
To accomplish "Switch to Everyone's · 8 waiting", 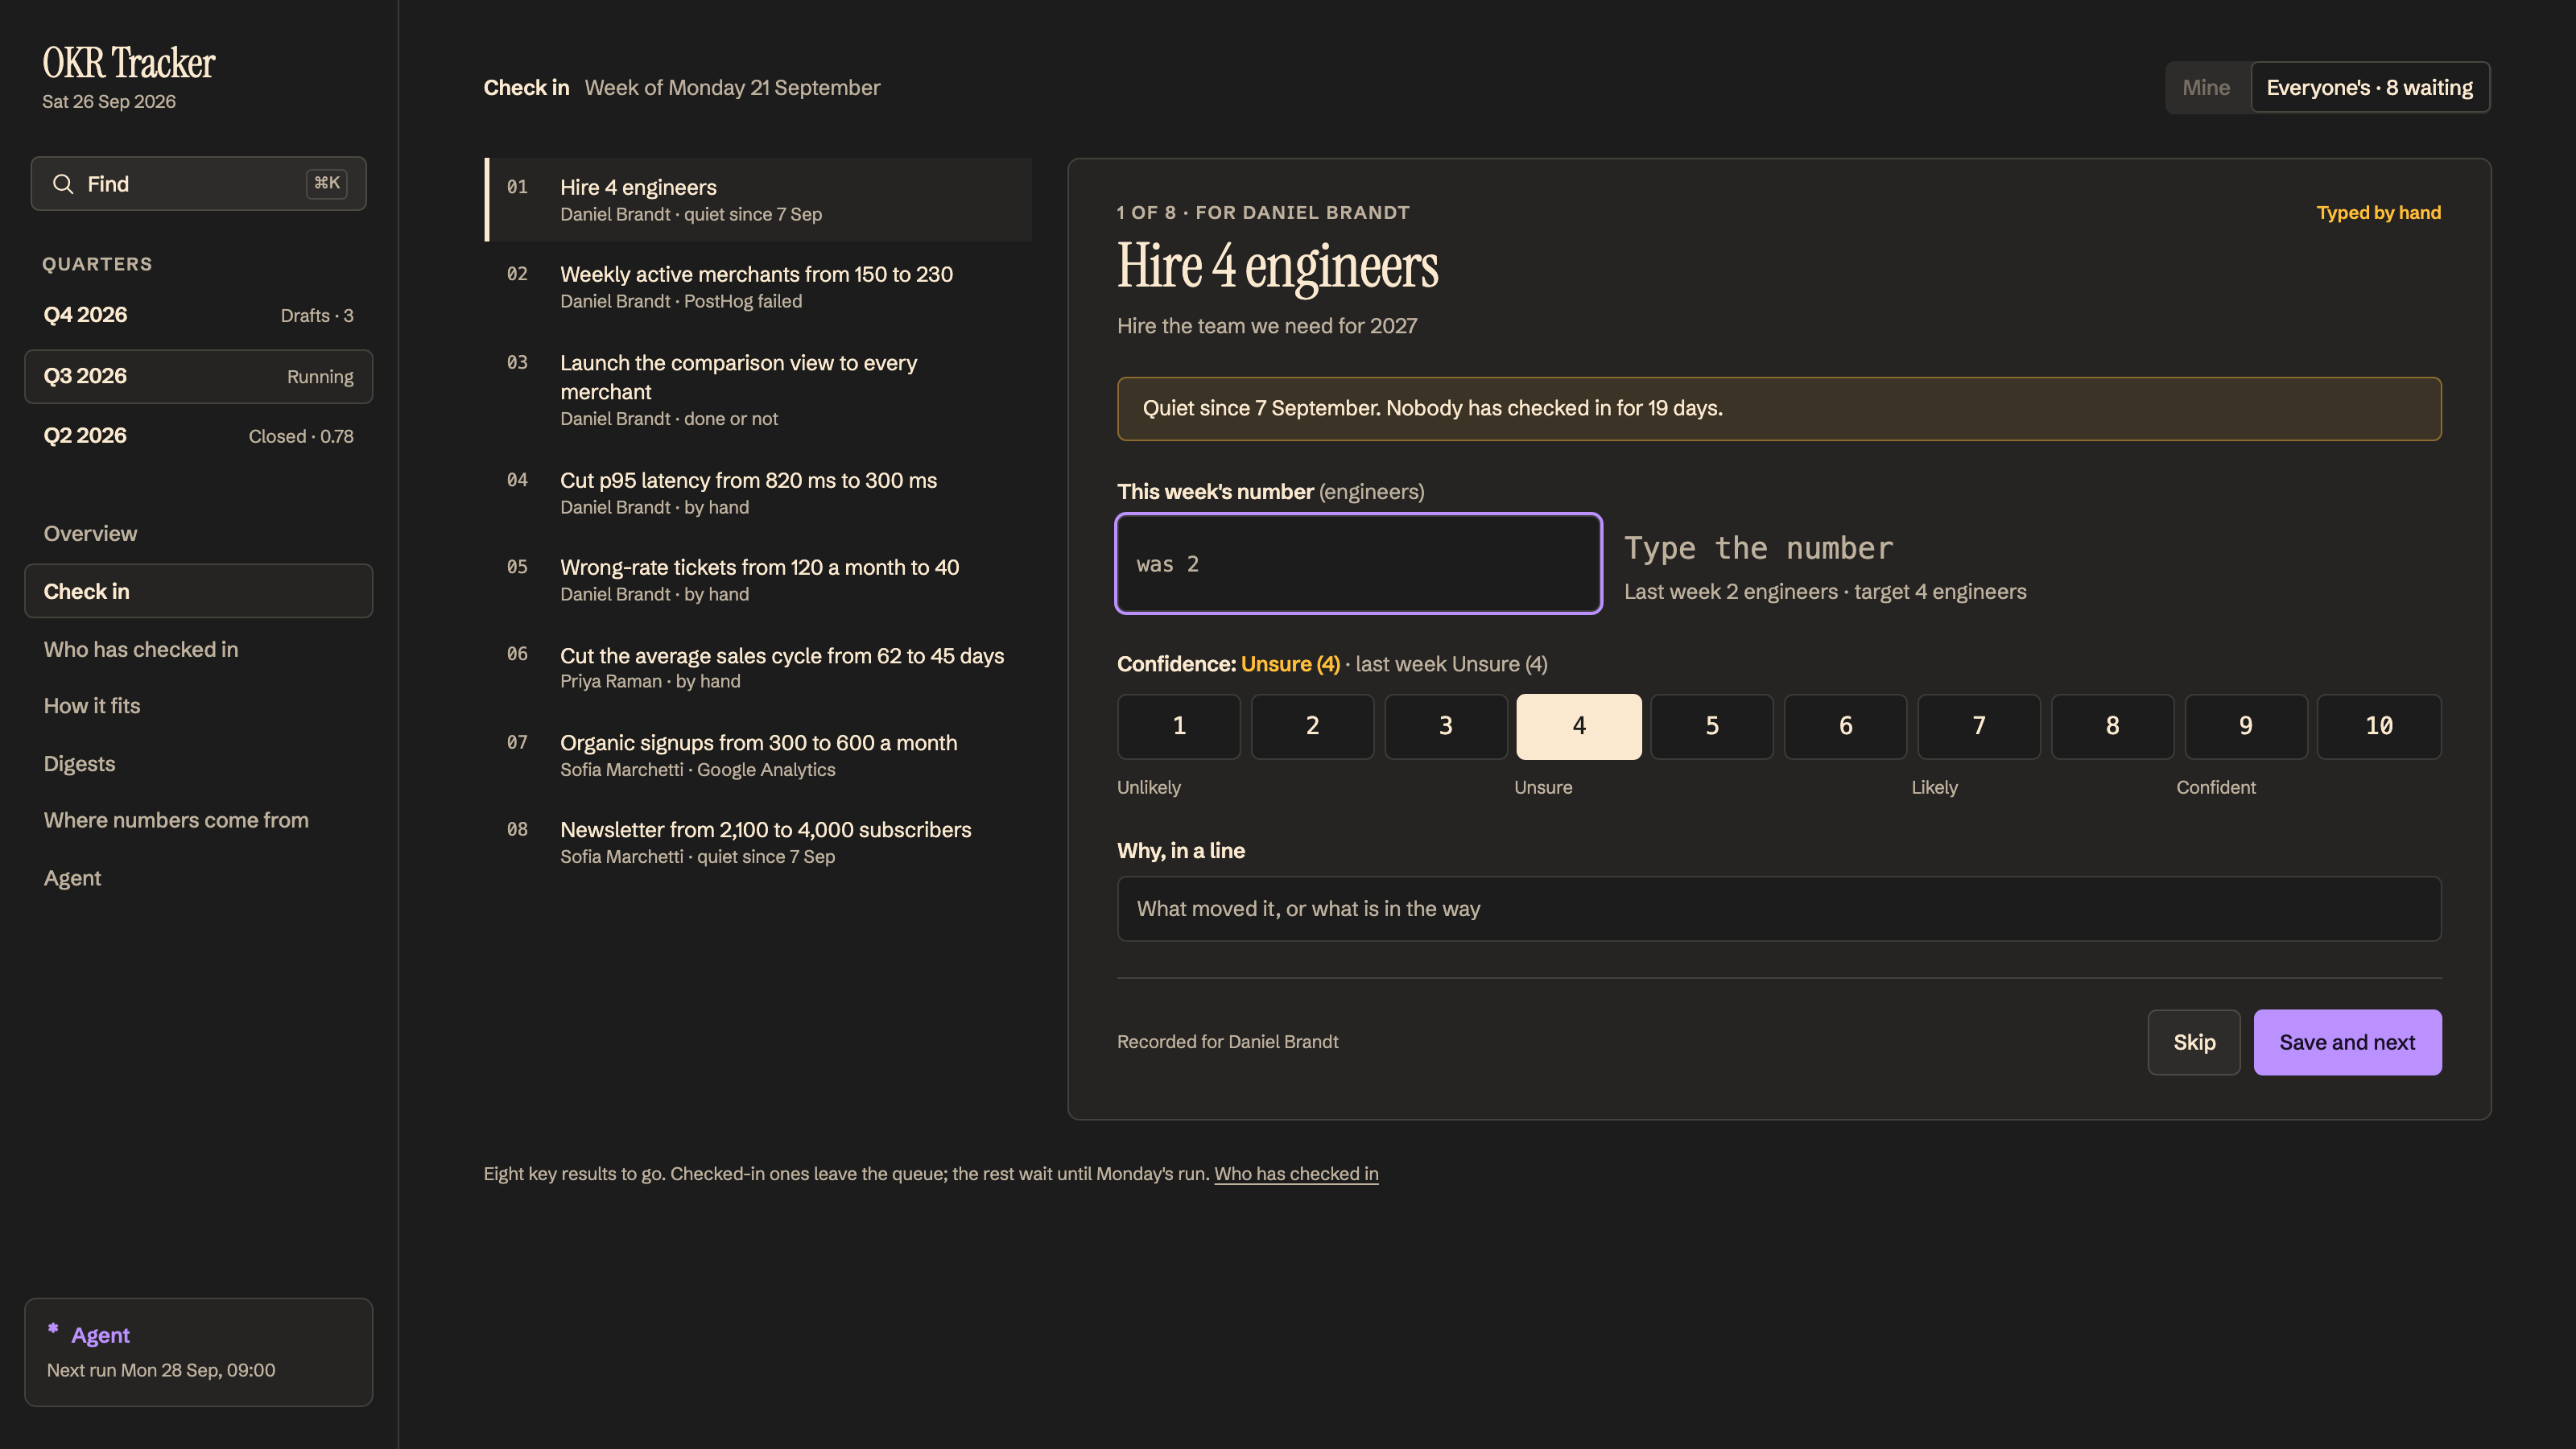I will pyautogui.click(x=2370, y=88).
